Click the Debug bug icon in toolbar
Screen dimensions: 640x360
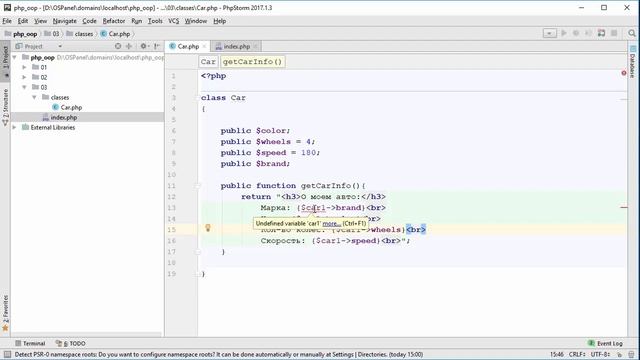576,33
